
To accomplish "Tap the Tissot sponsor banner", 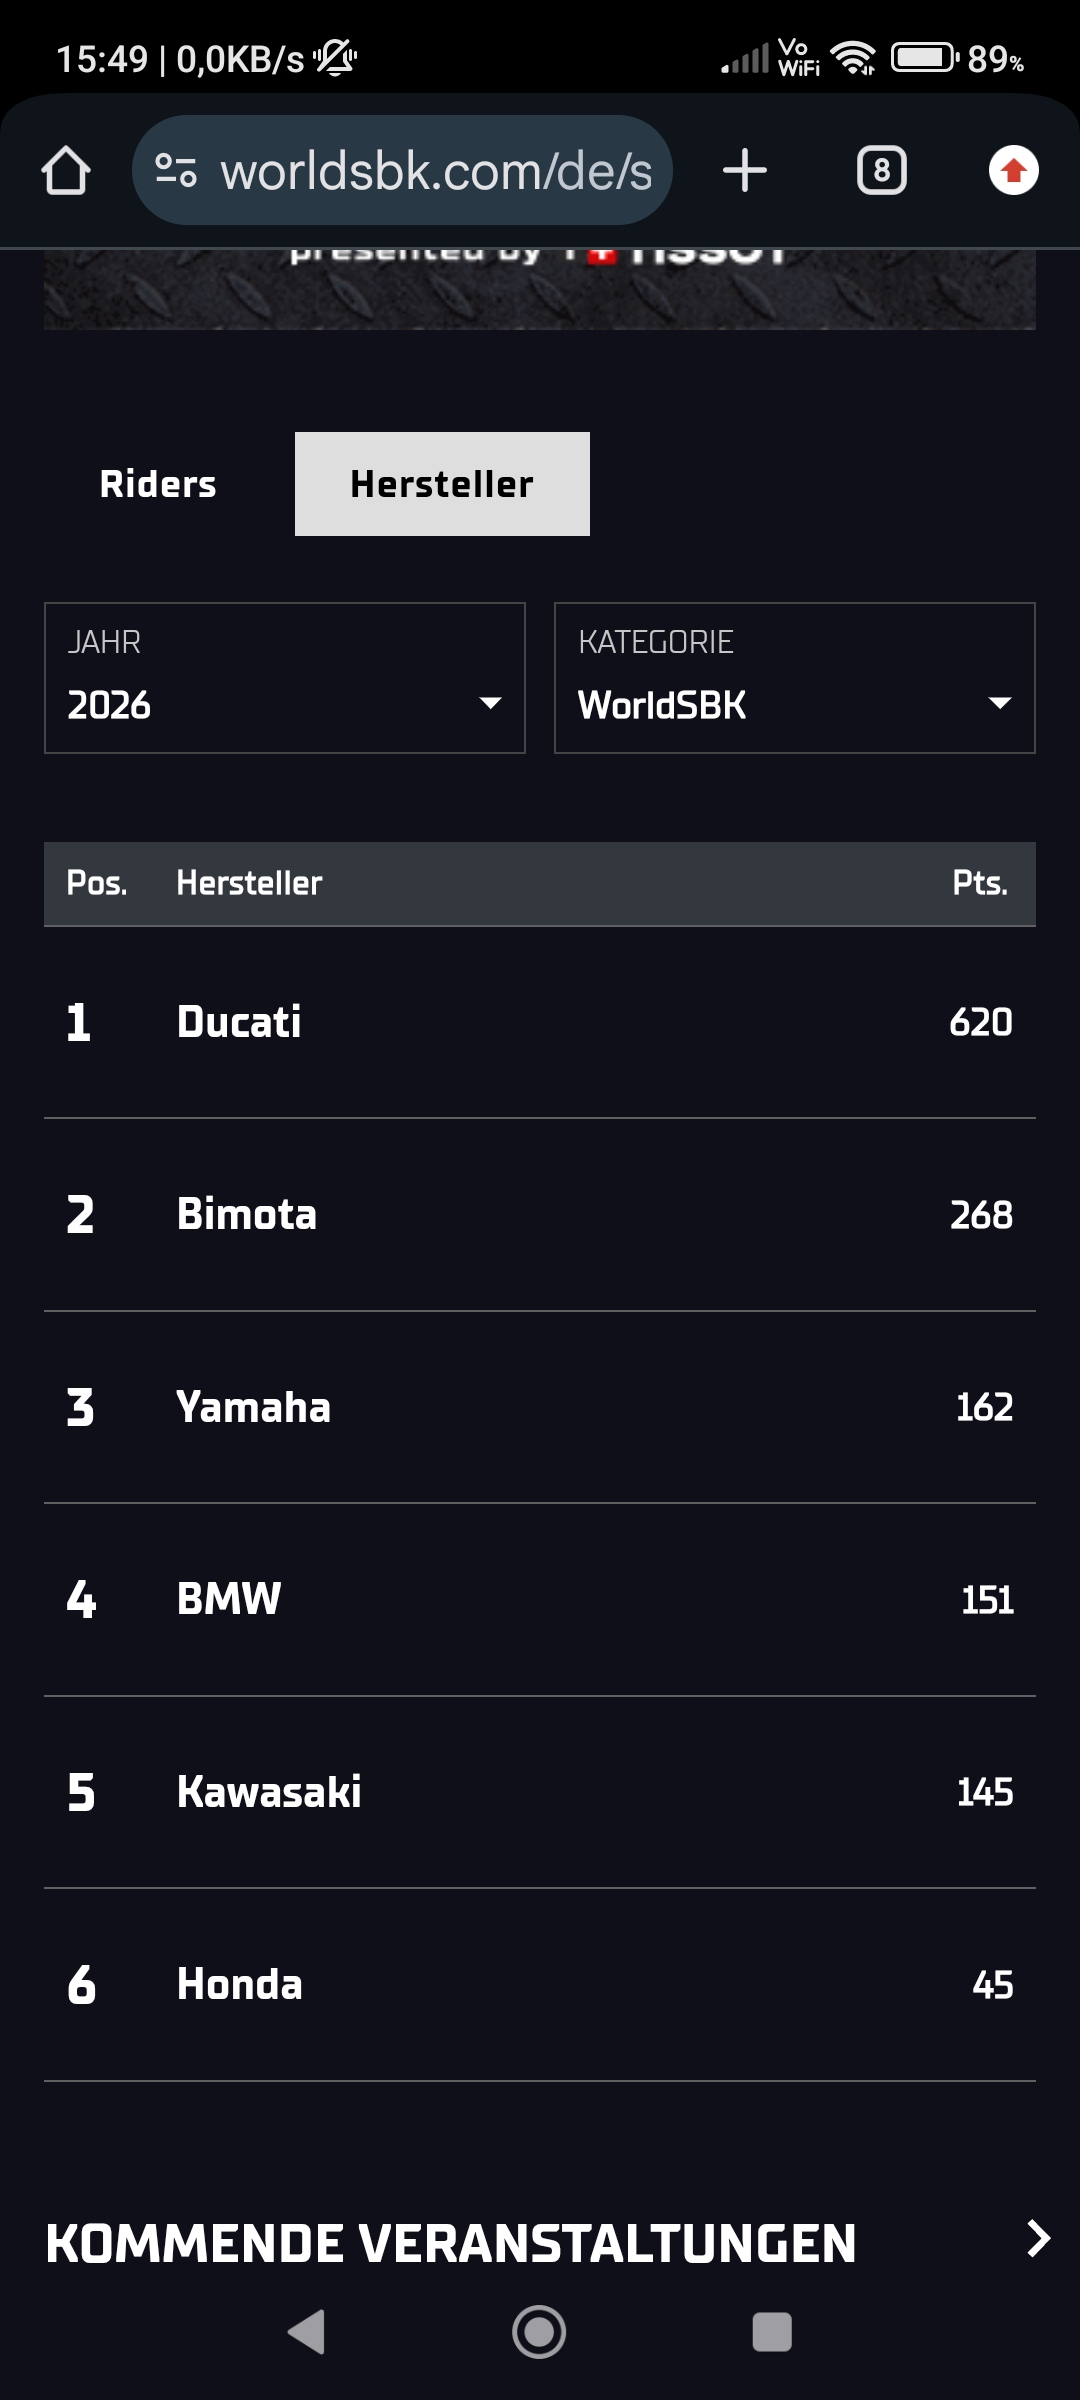I will coord(540,289).
